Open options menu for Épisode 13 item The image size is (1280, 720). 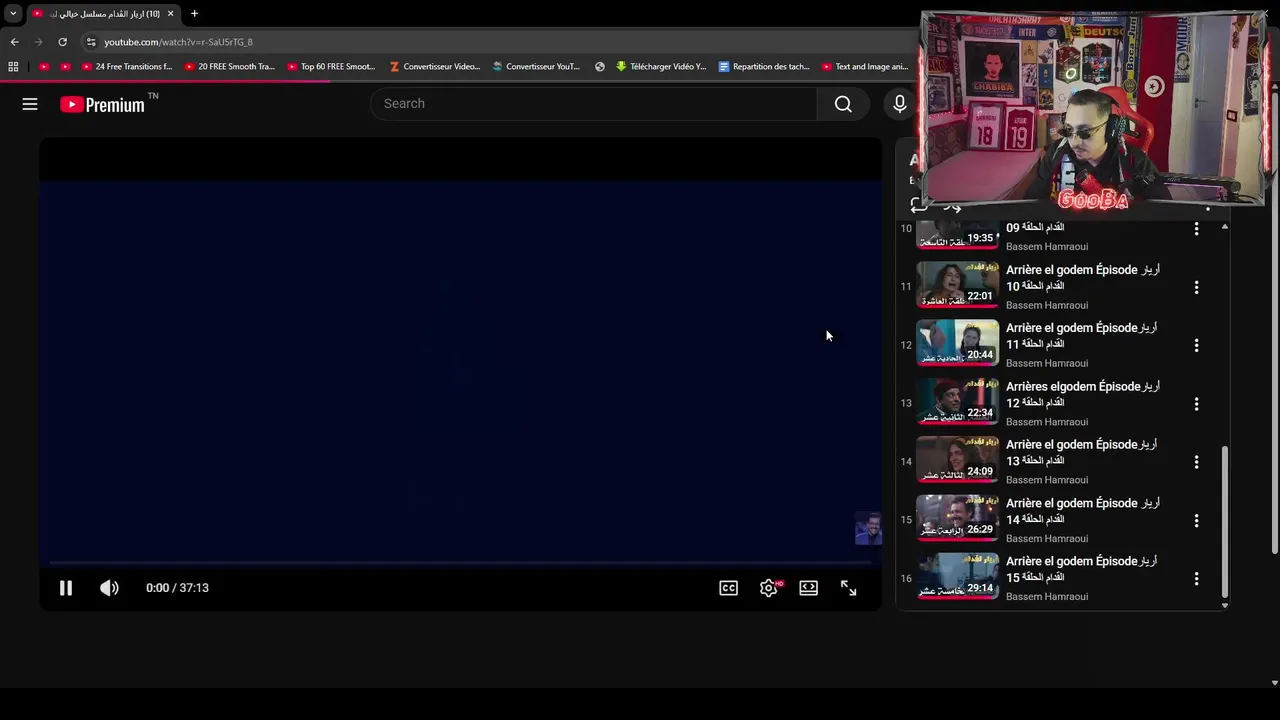[1196, 462]
